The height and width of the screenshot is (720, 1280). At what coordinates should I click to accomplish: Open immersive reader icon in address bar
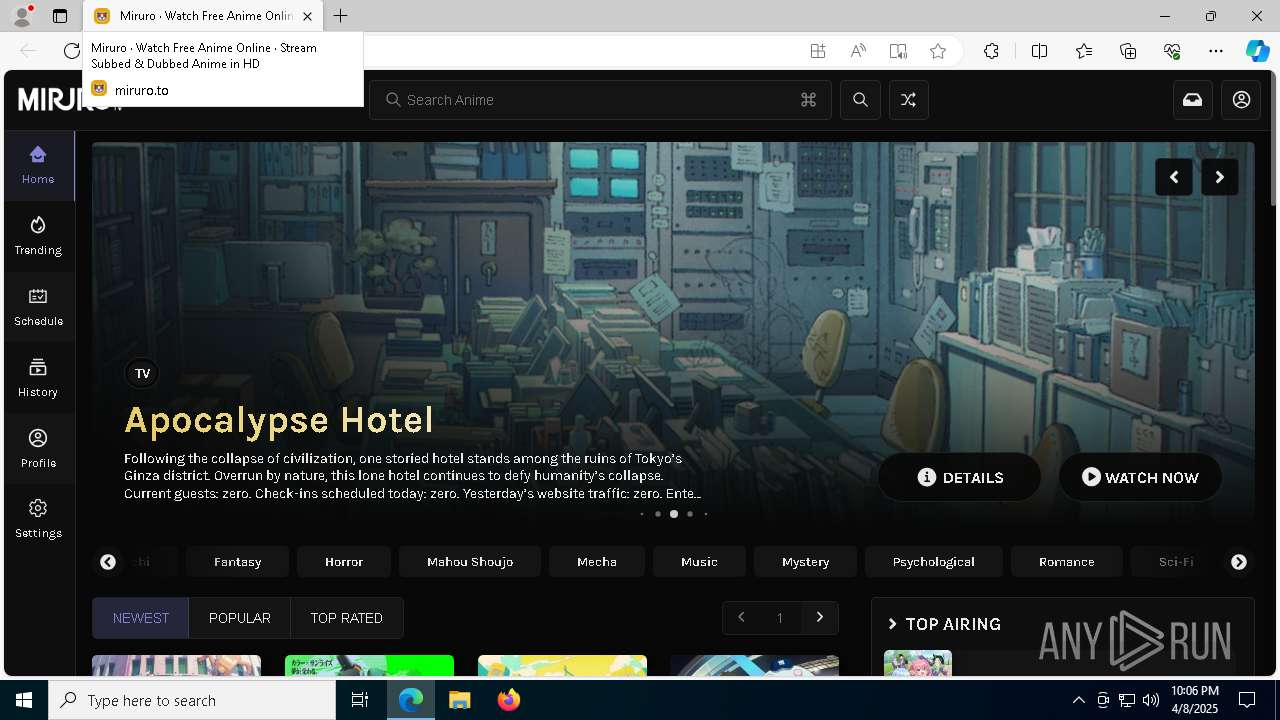click(898, 51)
